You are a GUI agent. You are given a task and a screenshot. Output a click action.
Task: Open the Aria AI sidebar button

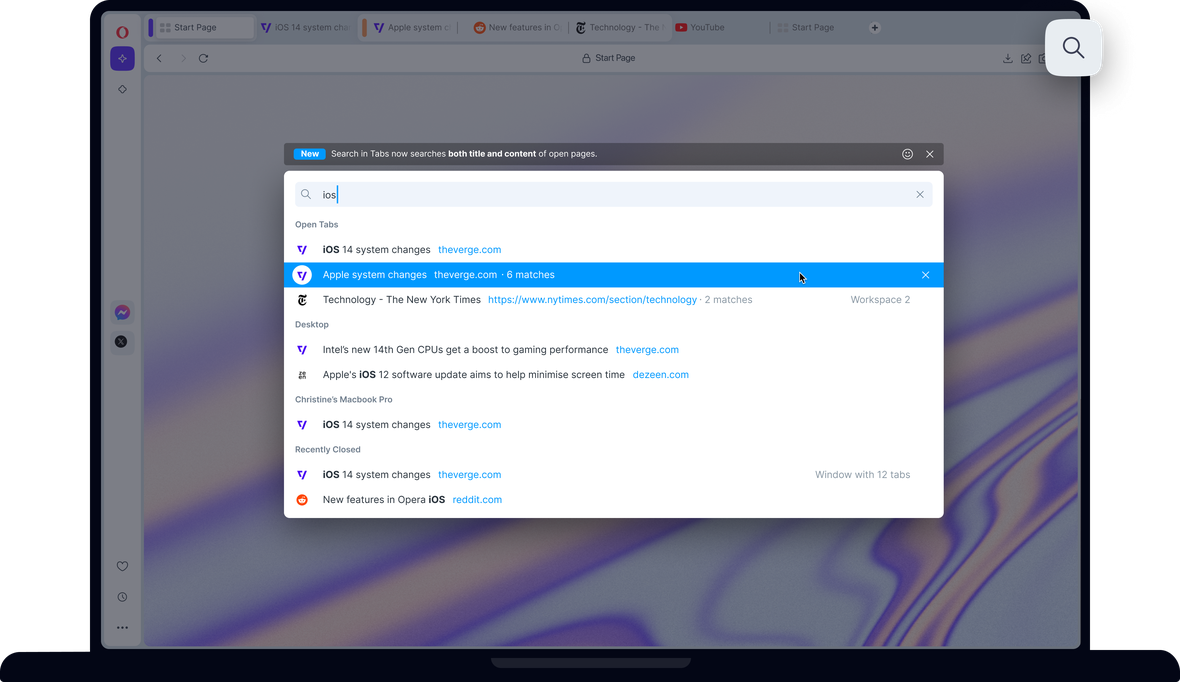122,59
